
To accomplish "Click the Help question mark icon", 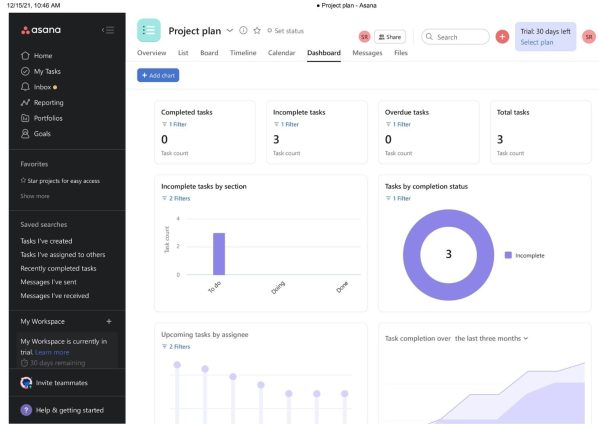I will (x=26, y=410).
